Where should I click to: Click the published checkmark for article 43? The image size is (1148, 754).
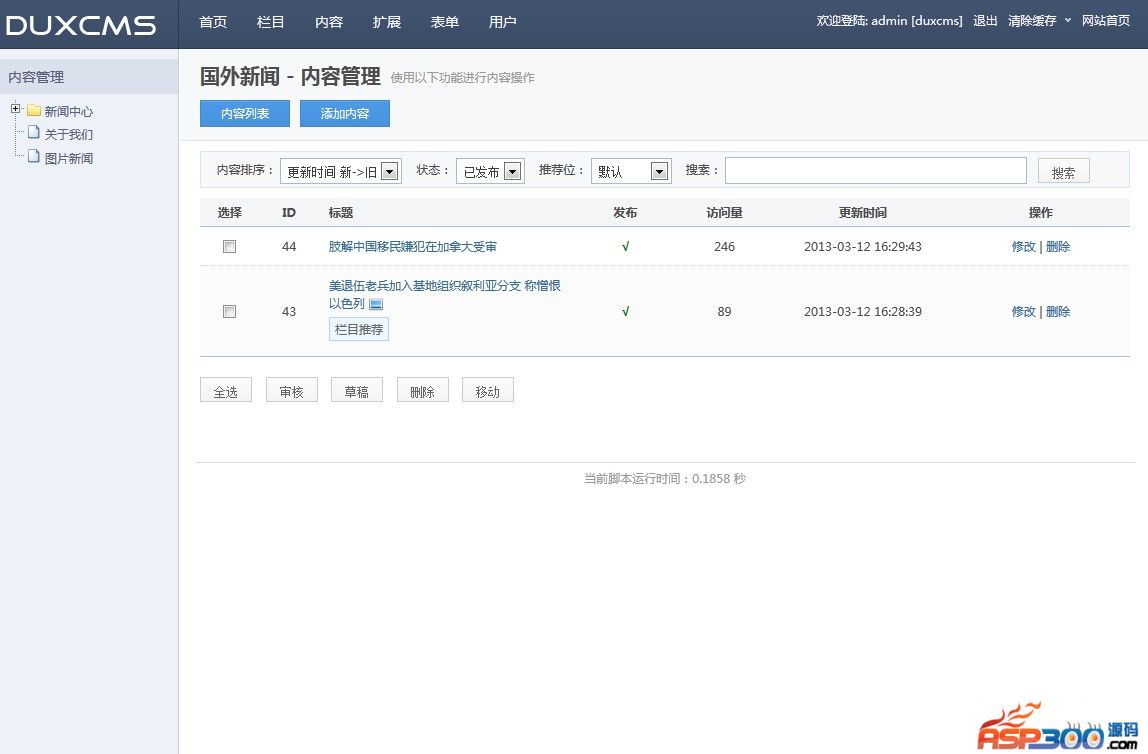click(x=625, y=312)
